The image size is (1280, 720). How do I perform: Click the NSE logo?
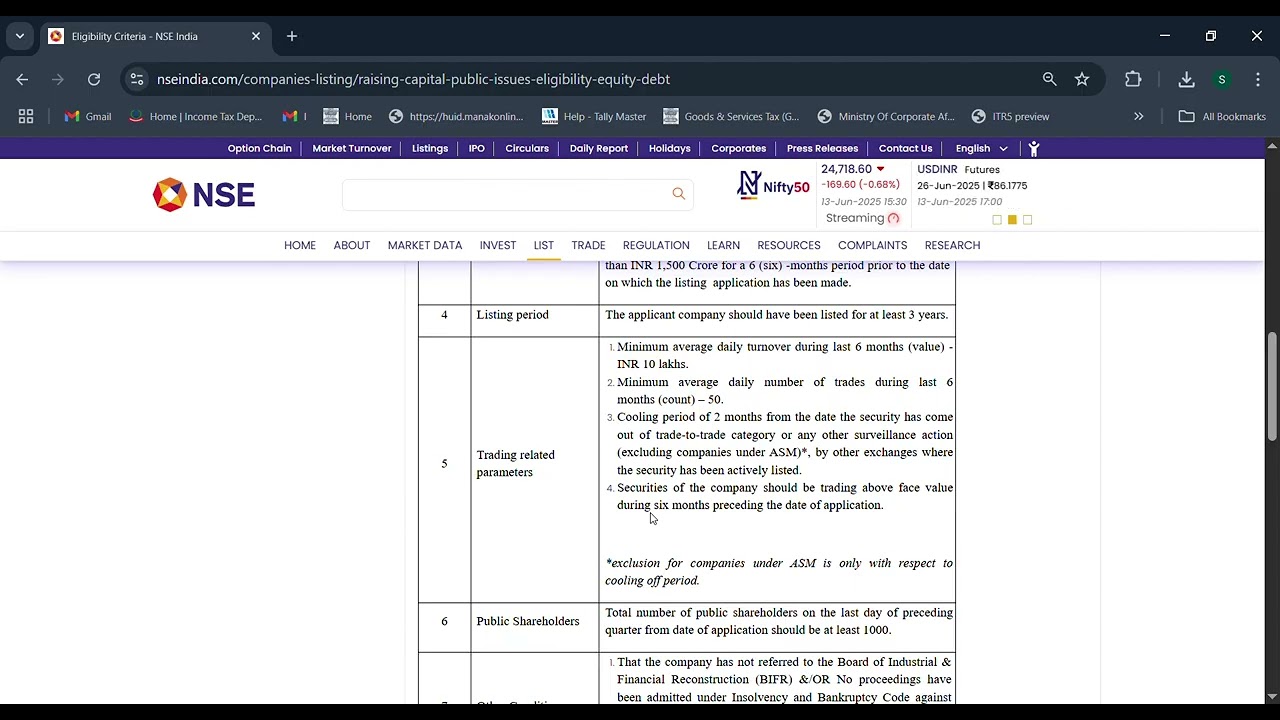204,194
